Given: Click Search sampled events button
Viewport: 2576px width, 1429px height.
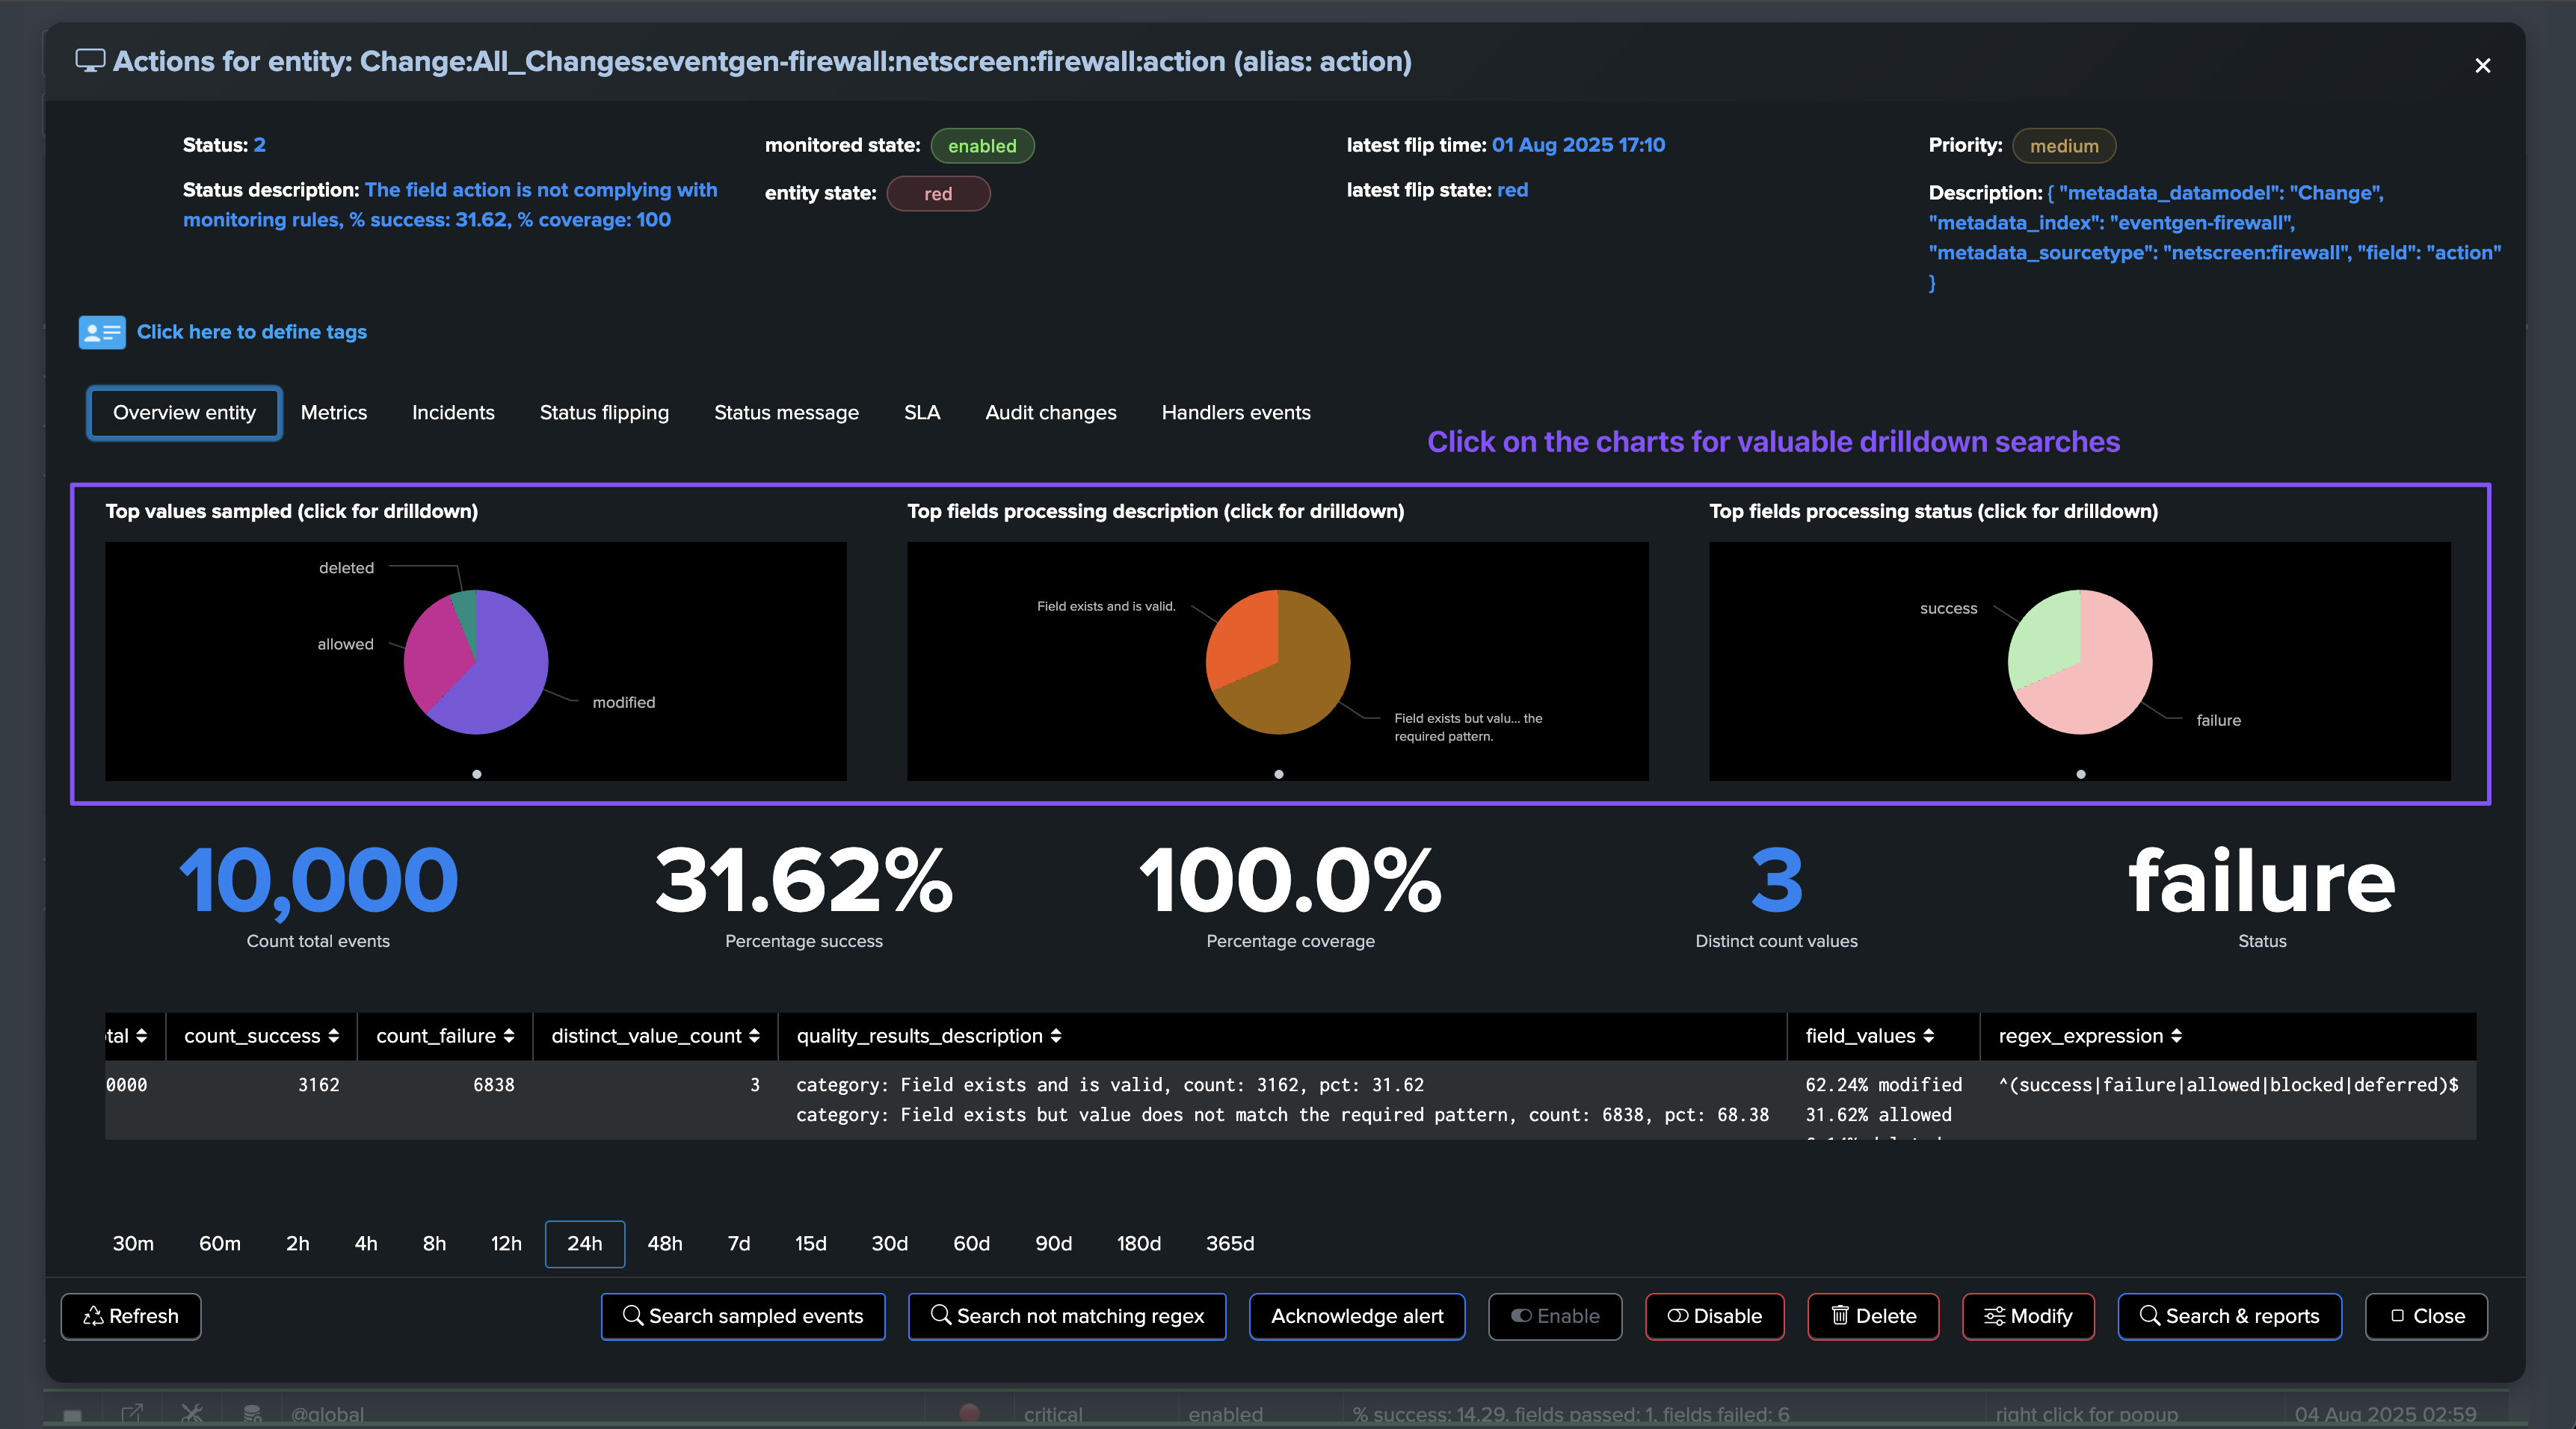Looking at the screenshot, I should point(743,1316).
